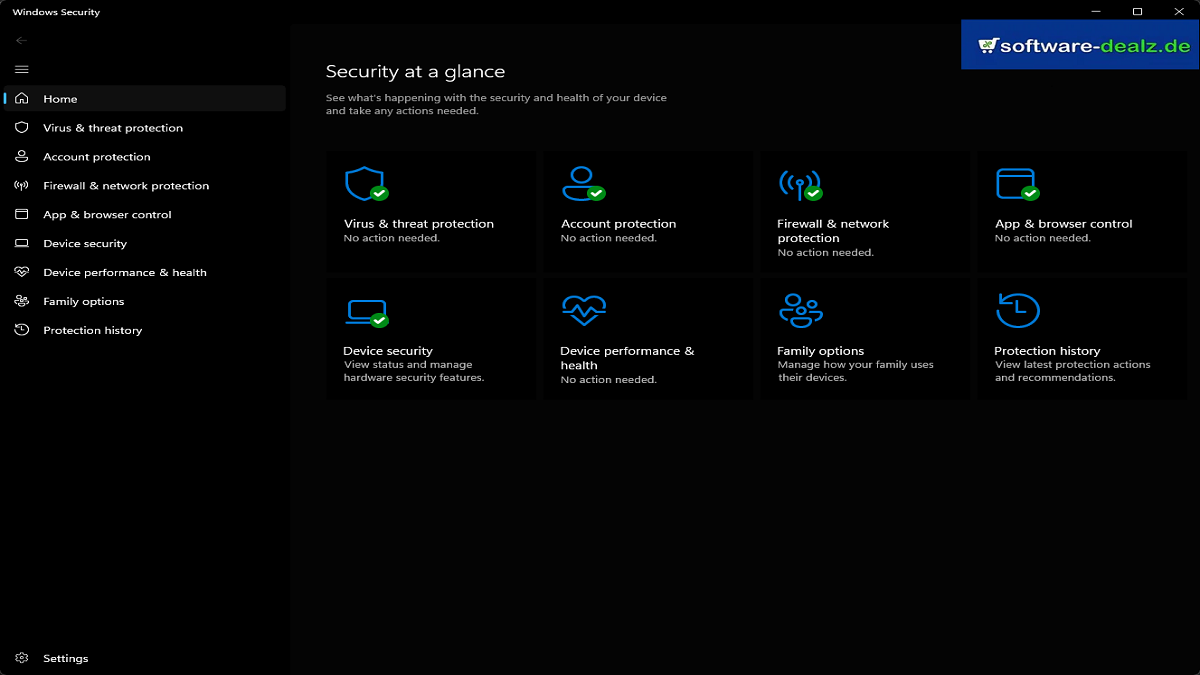This screenshot has height=675, width=1200.
Task: Click the App & browser control sidebar icon
Action: point(20,214)
